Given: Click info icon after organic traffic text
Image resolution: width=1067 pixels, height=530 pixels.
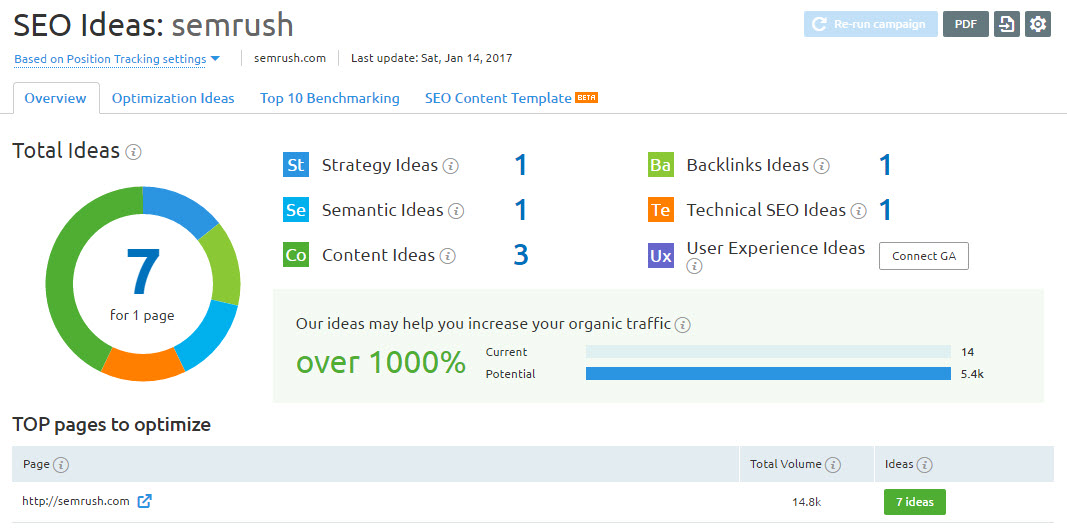Looking at the screenshot, I should (x=683, y=325).
